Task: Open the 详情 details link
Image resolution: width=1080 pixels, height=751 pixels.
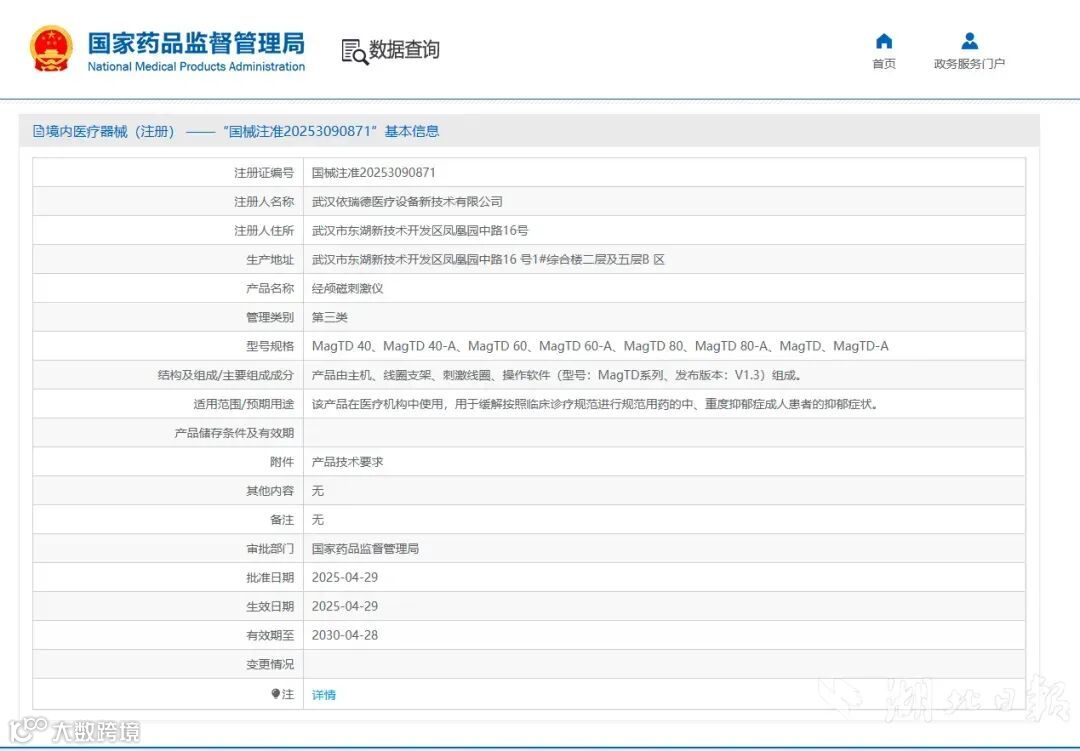Action: pos(324,695)
